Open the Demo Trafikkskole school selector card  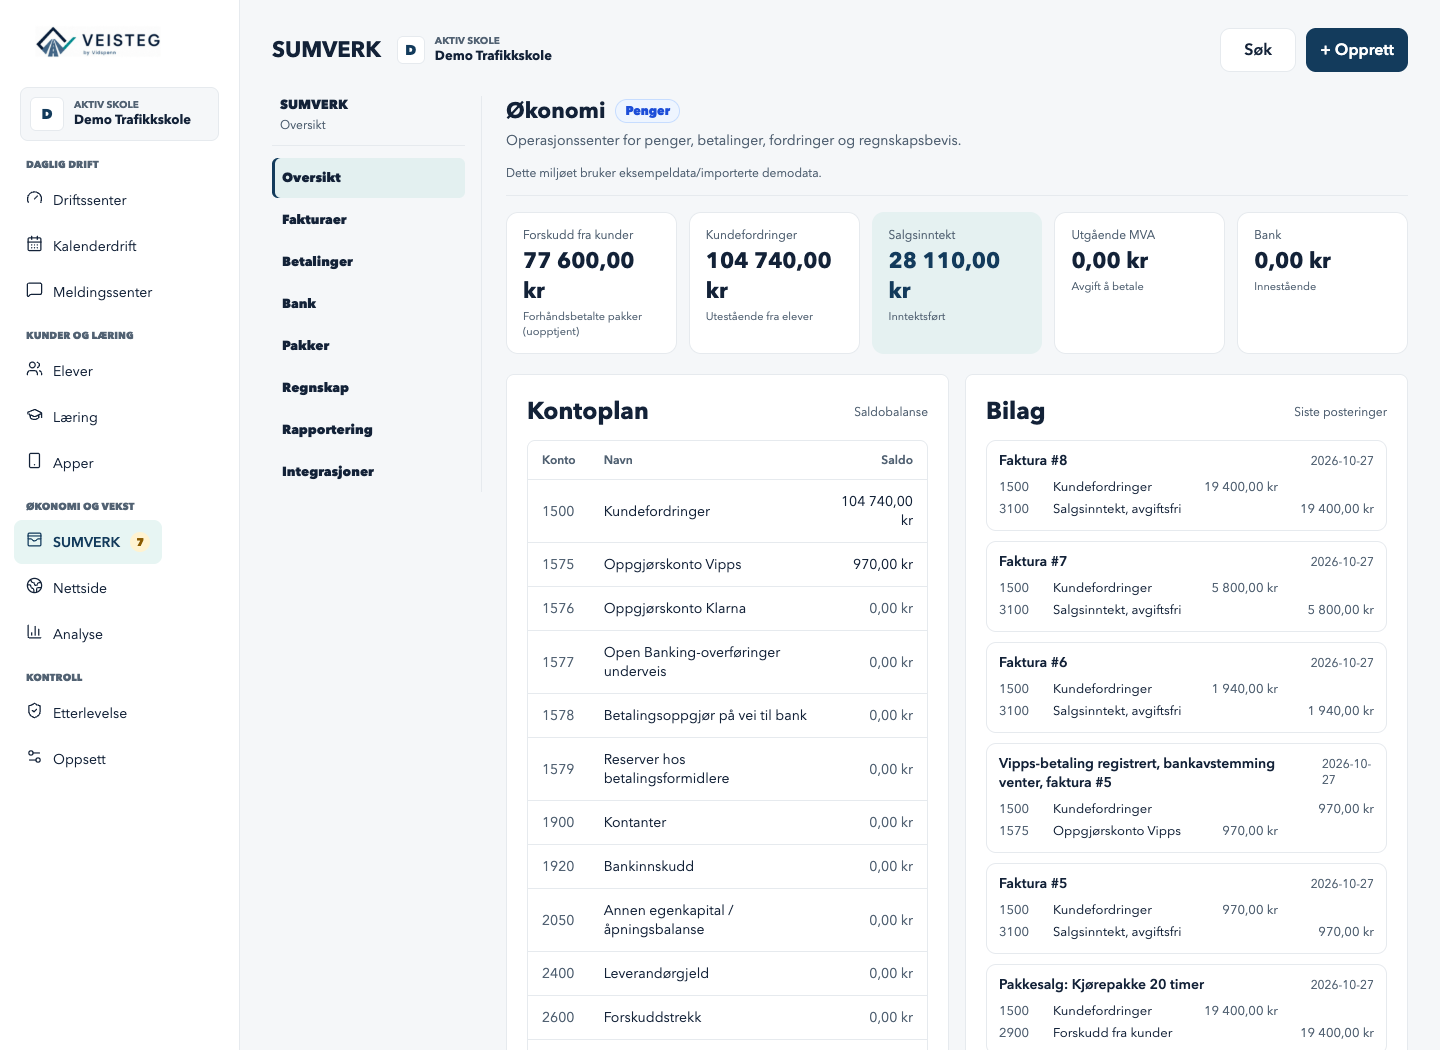[x=119, y=114]
